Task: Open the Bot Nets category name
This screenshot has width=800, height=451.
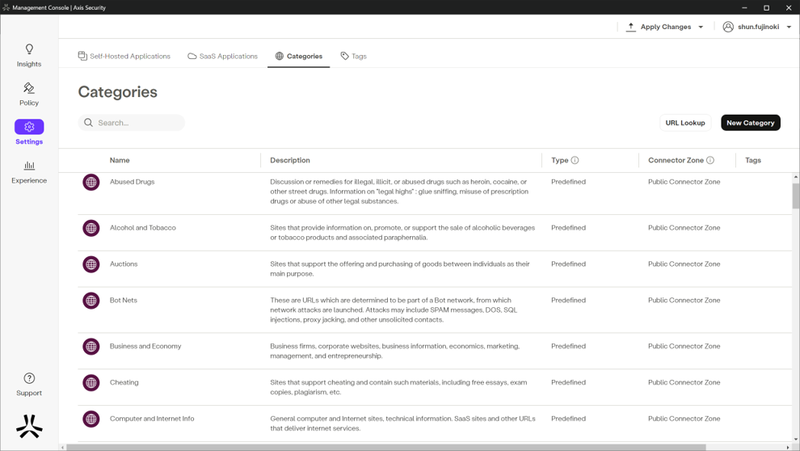Action: click(123, 300)
